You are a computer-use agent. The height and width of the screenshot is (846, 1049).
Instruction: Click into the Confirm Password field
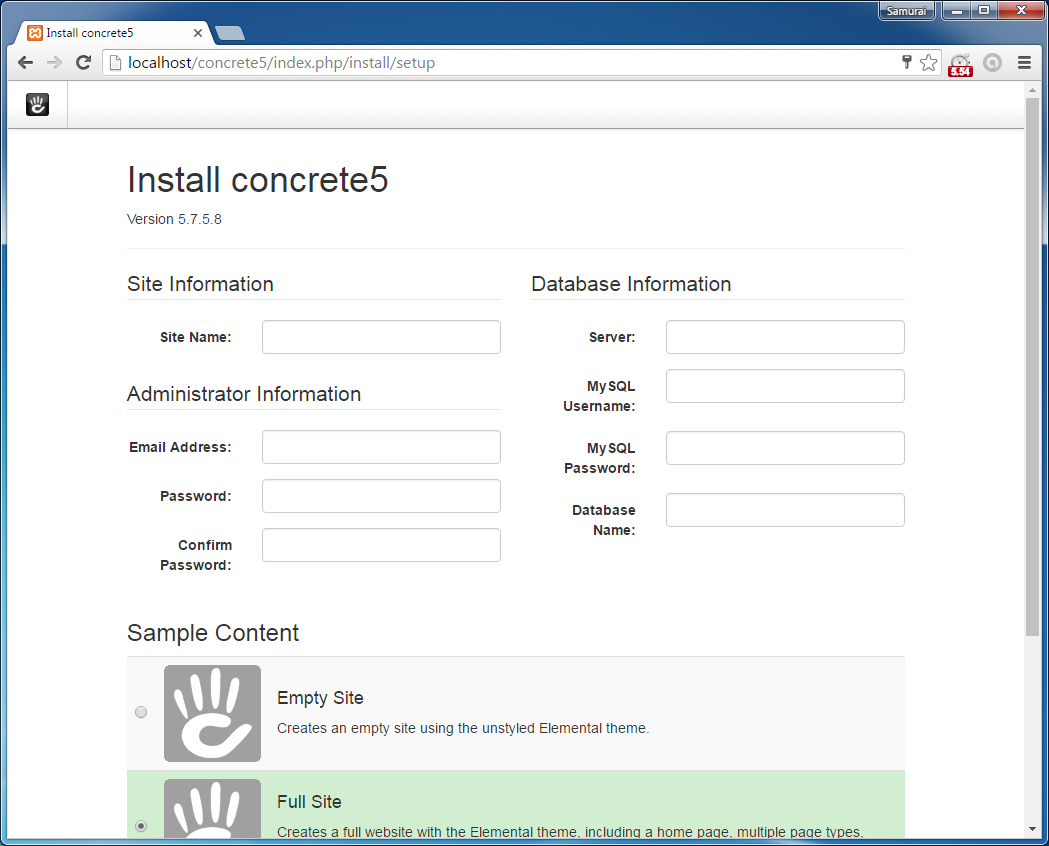[381, 545]
